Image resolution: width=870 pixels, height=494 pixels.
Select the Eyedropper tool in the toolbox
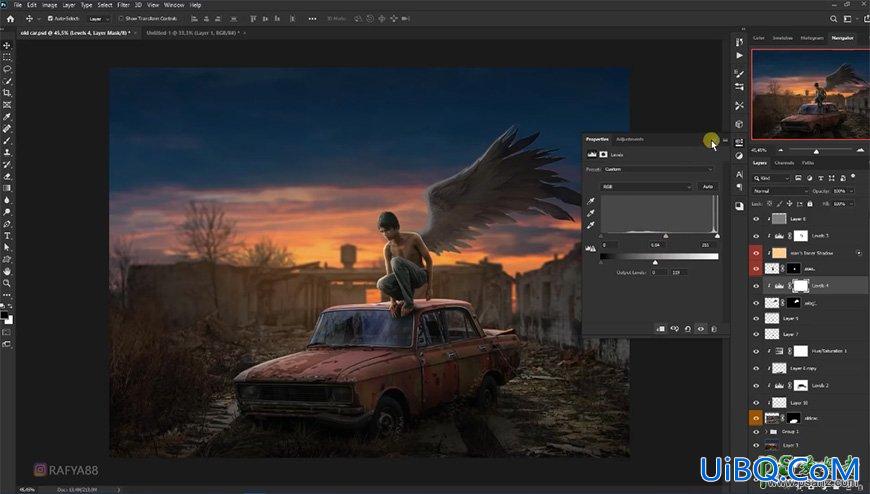point(7,117)
